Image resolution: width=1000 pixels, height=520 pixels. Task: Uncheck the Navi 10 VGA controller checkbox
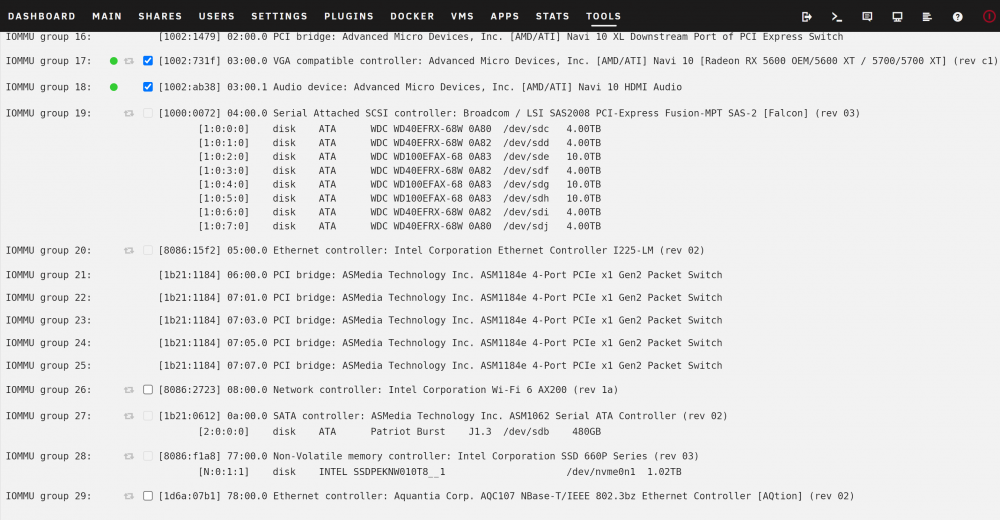pos(148,61)
